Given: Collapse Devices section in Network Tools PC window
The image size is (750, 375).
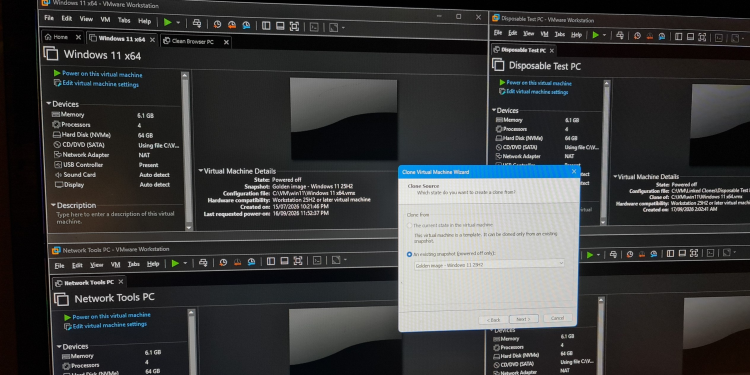Looking at the screenshot, I should click(x=59, y=346).
